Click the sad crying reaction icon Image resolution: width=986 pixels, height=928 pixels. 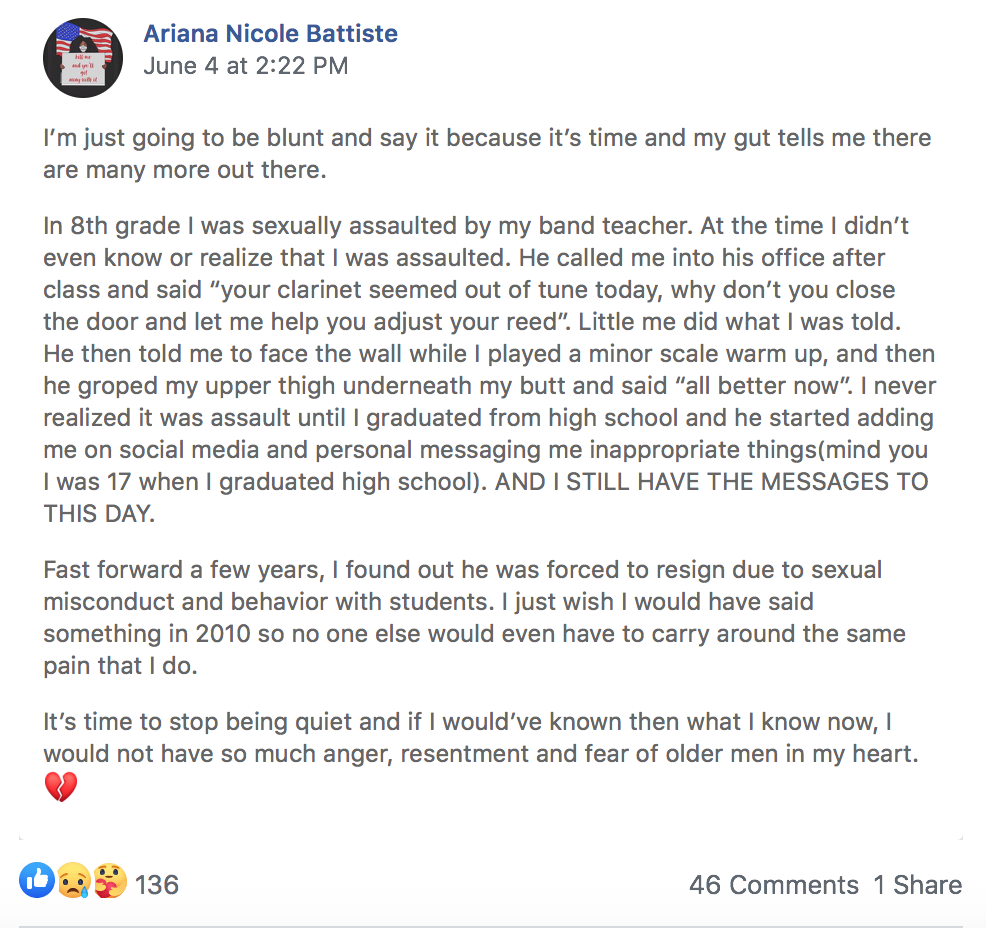(x=73, y=881)
